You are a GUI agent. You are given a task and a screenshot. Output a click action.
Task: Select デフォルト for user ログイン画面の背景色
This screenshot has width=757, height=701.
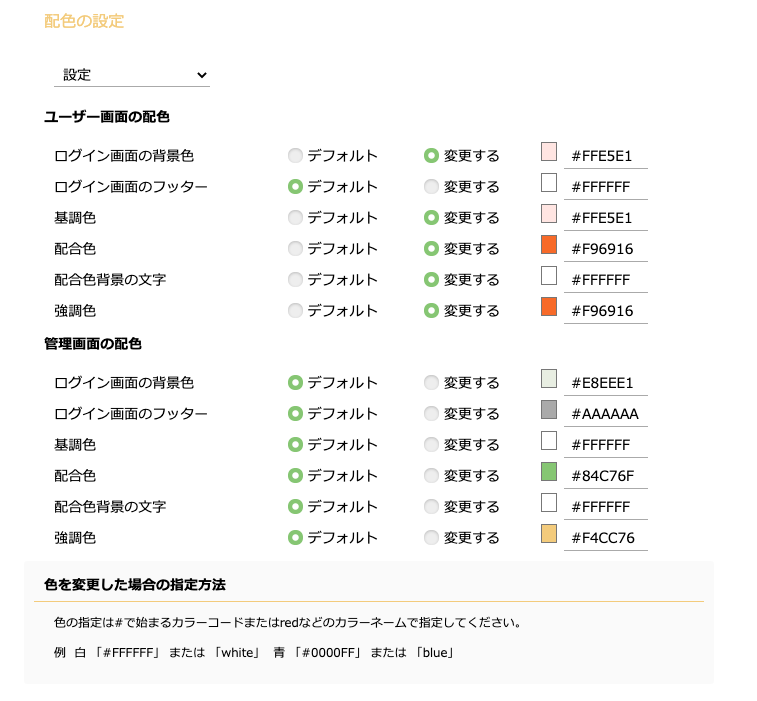(x=295, y=155)
